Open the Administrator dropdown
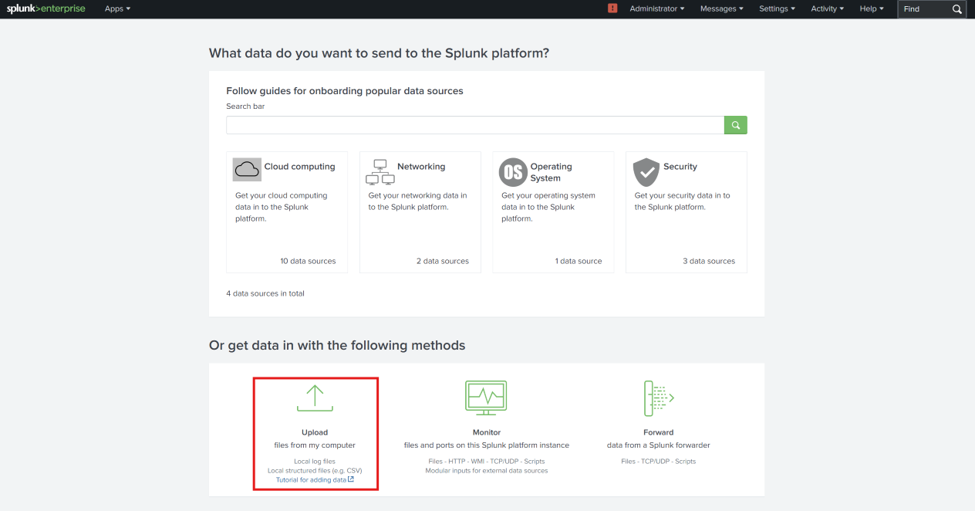The image size is (975, 511). [x=657, y=9]
